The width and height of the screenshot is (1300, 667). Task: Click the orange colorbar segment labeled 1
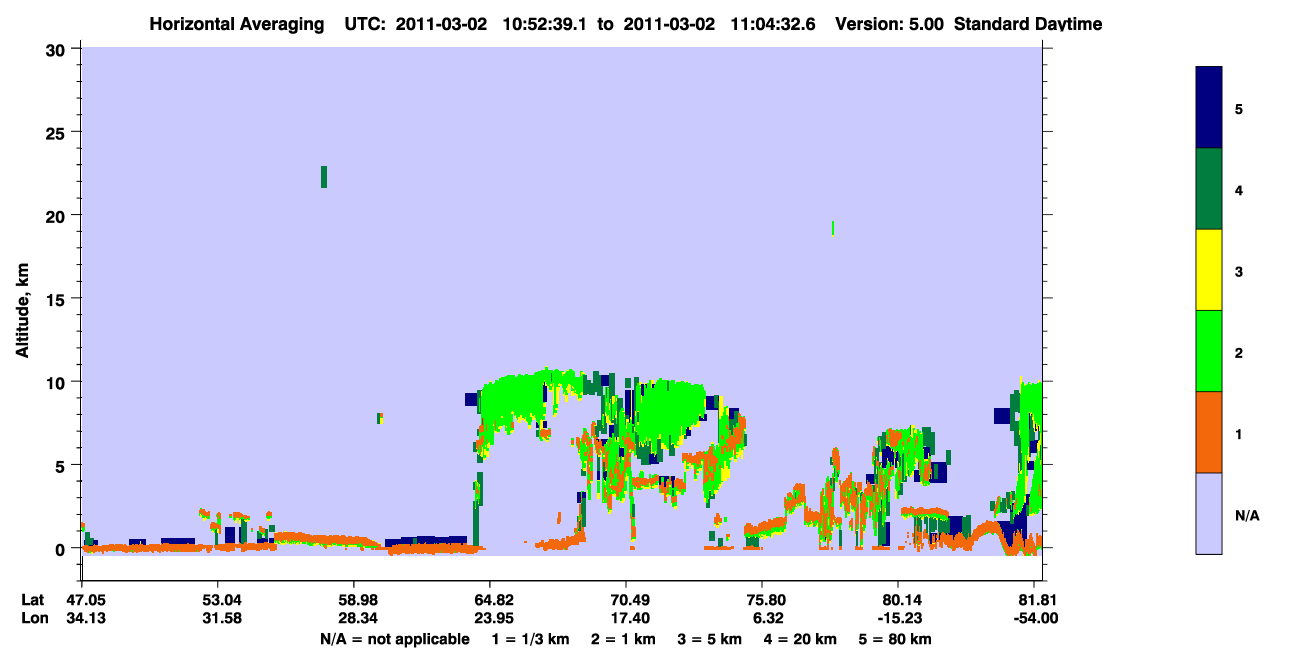pos(1209,432)
